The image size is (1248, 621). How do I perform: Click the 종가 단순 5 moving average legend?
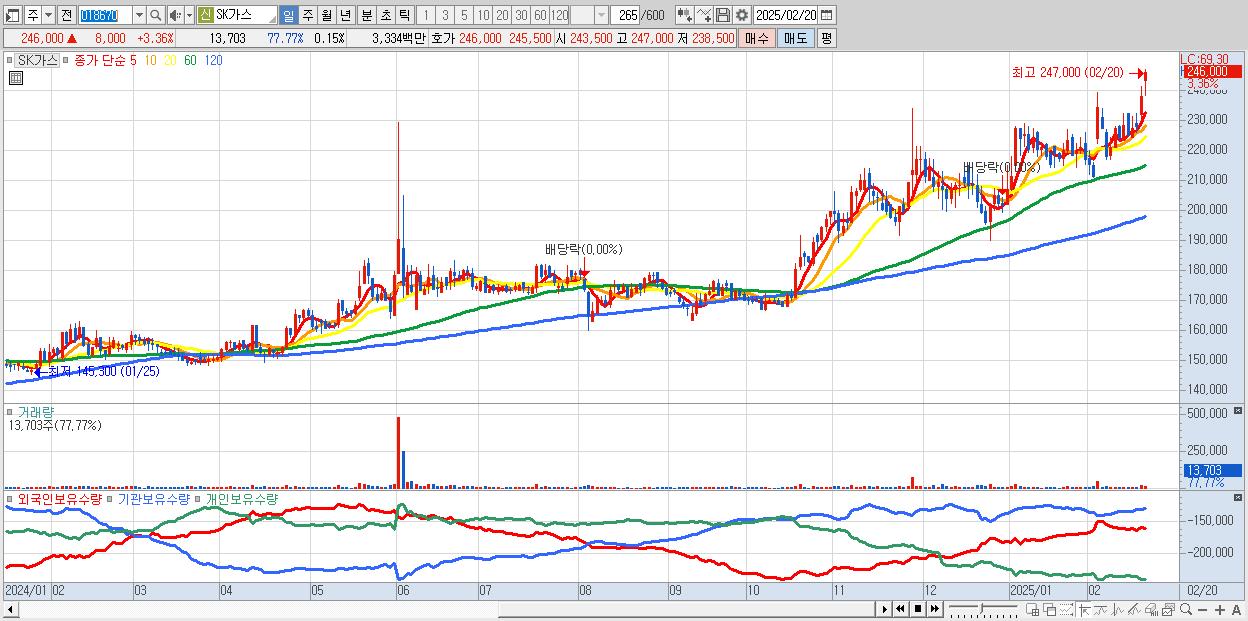pyautogui.click(x=105, y=60)
